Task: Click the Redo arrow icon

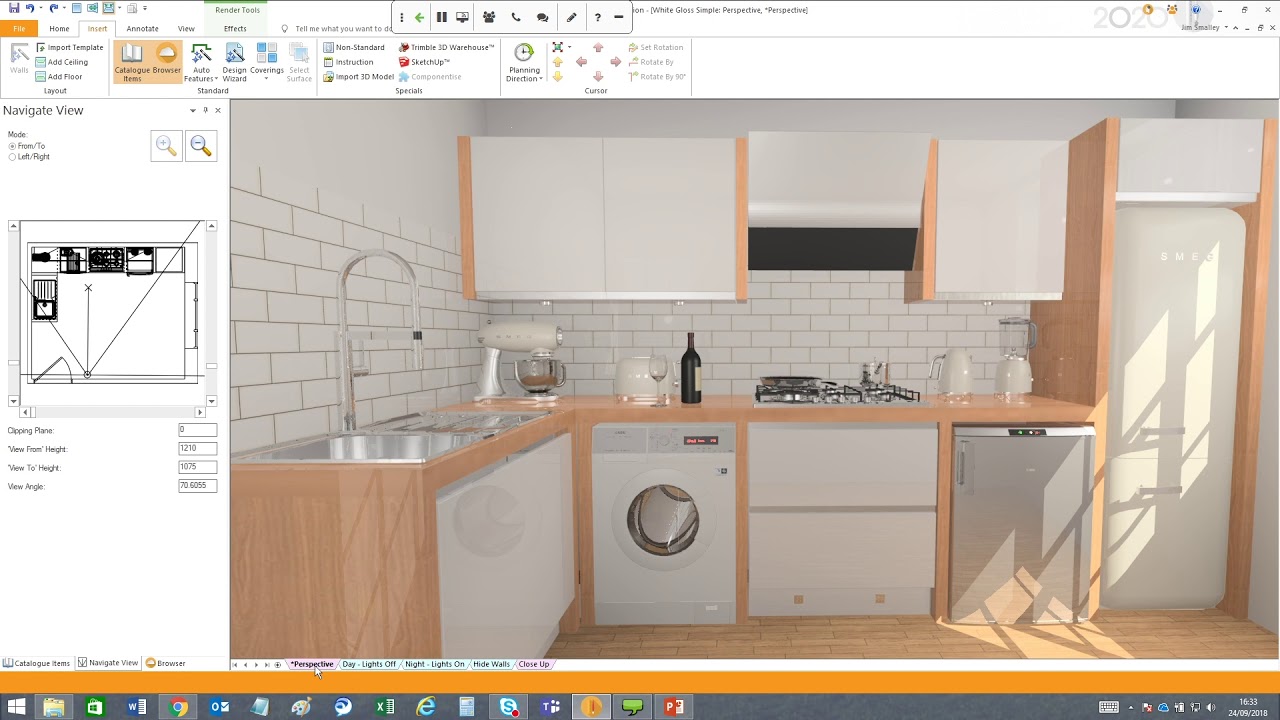Action: click(x=54, y=9)
